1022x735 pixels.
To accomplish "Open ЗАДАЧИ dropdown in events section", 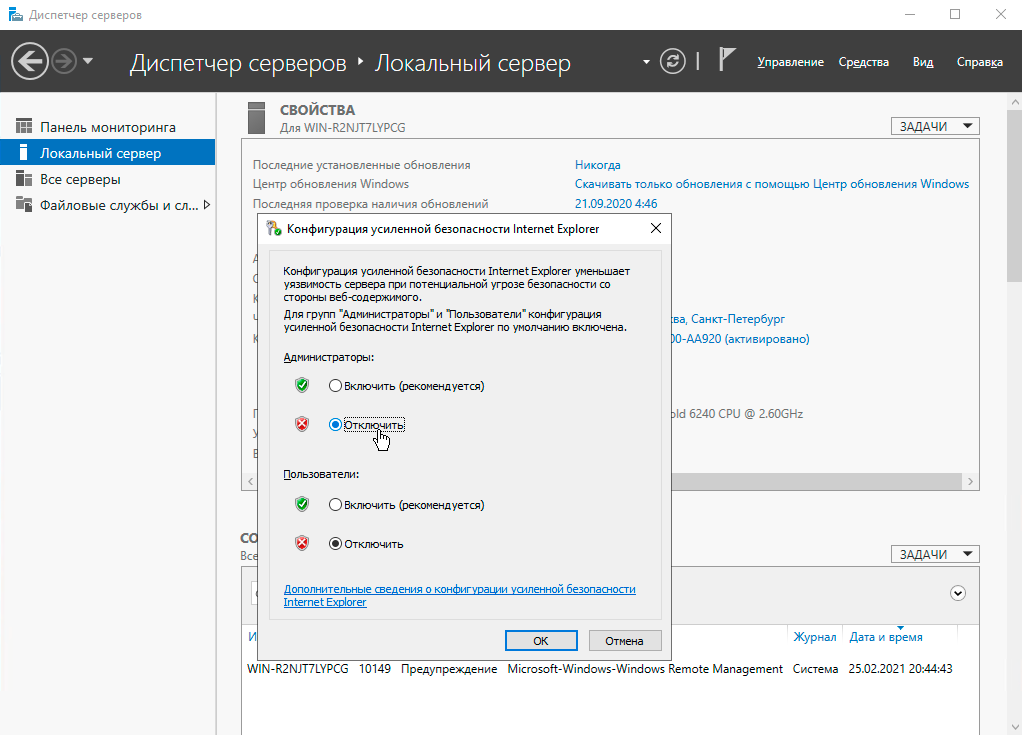I will [x=935, y=554].
